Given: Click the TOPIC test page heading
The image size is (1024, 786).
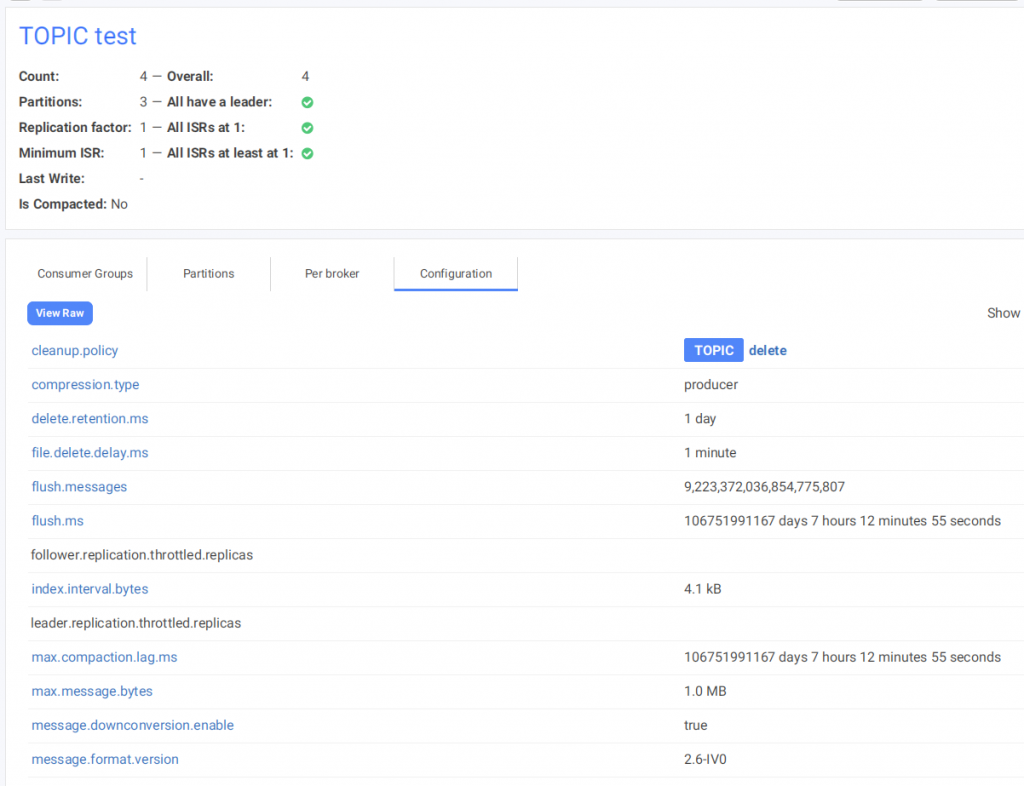Looking at the screenshot, I should tap(78, 36).
